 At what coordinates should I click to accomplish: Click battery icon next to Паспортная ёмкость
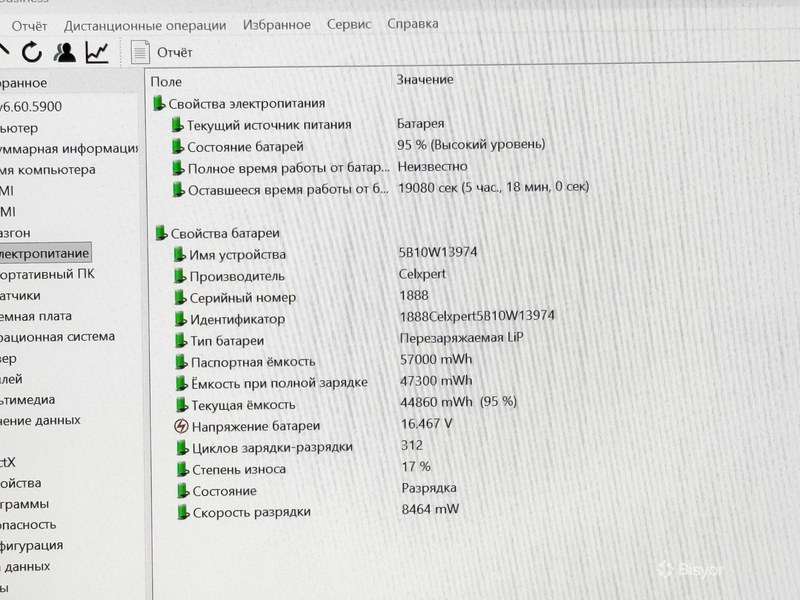181,362
